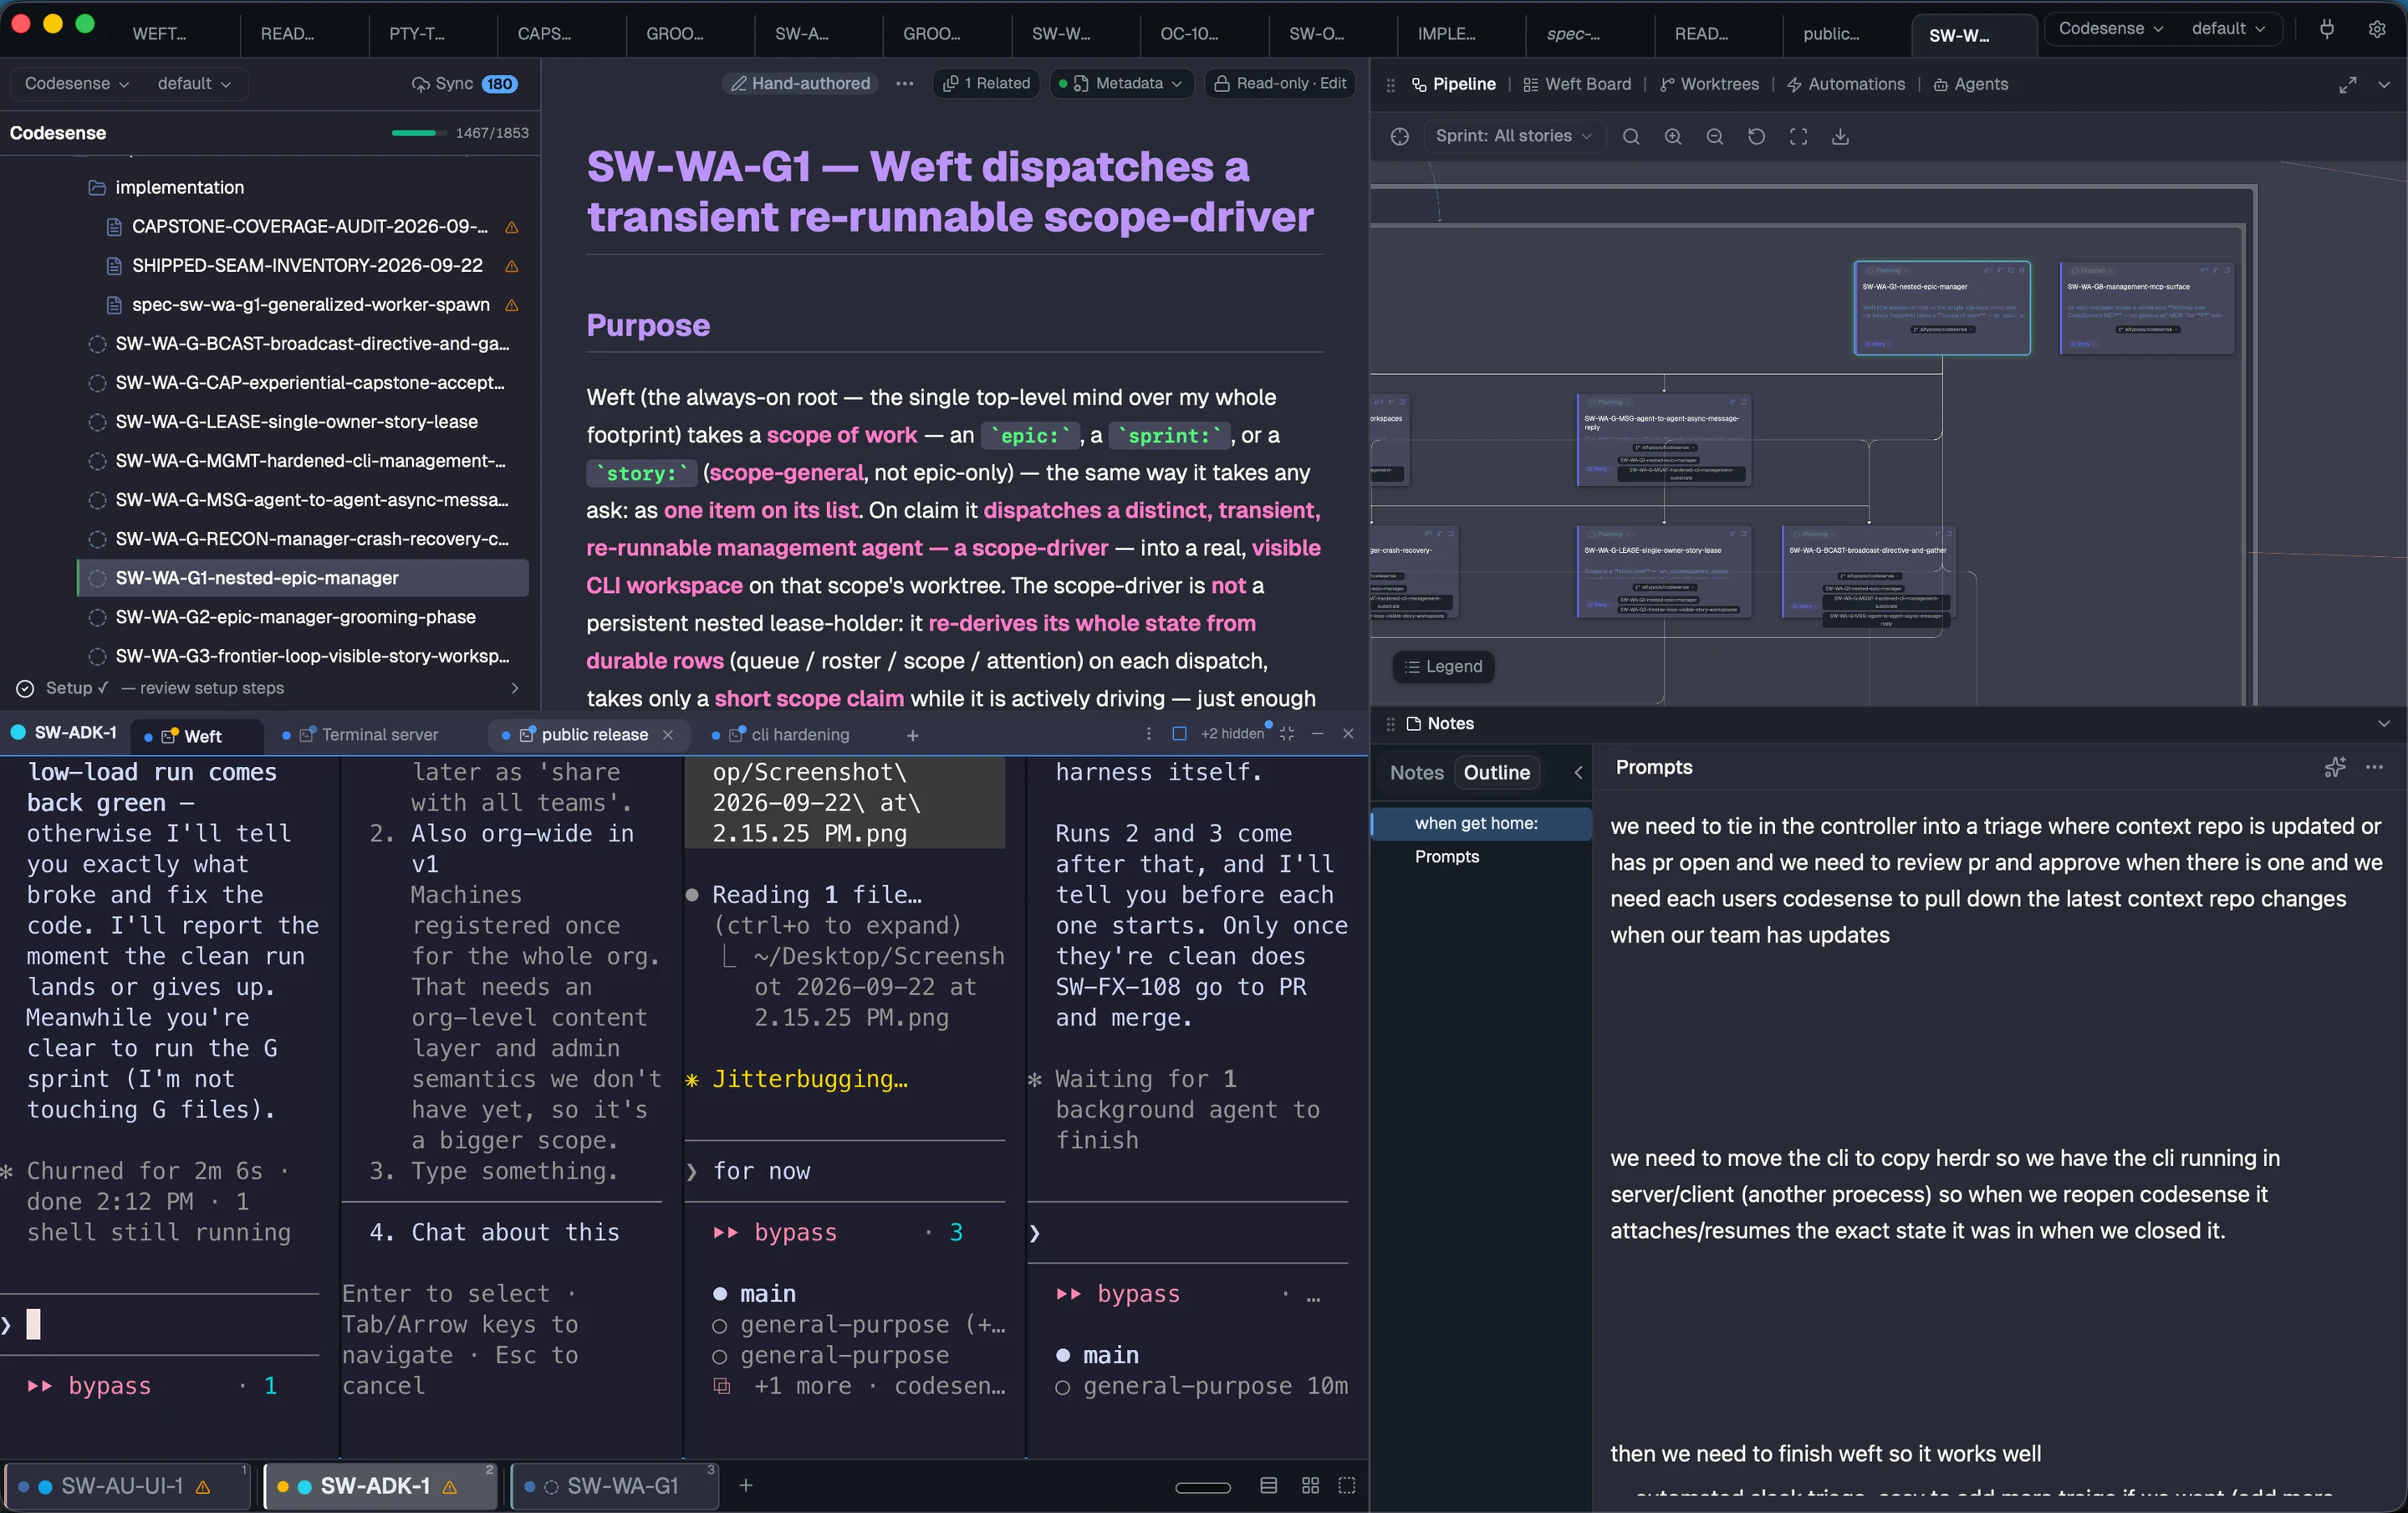Open the cli hardening terminal tab
Image resolution: width=2408 pixels, height=1513 pixels.
(x=790, y=735)
